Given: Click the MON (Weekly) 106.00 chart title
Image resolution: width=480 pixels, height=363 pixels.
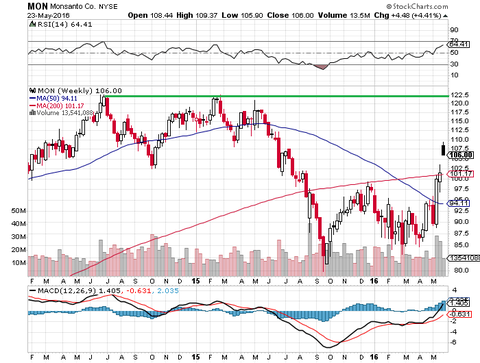Looking at the screenshot, I should 79,91.
